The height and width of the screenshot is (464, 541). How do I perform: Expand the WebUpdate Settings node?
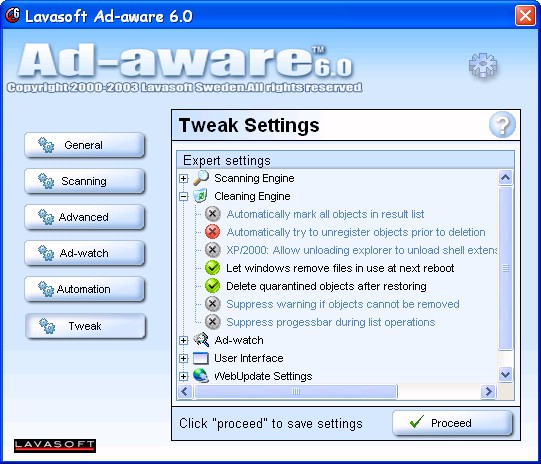click(184, 376)
